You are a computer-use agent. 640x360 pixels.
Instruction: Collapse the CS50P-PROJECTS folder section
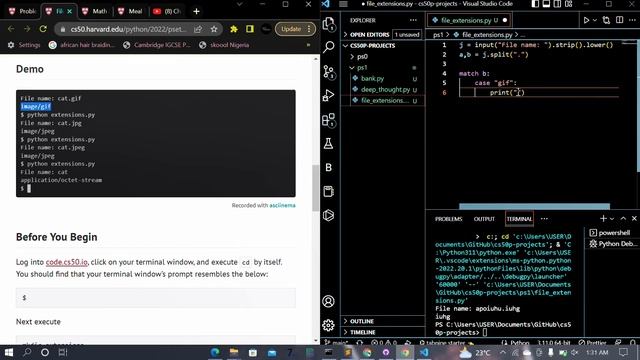(382, 46)
